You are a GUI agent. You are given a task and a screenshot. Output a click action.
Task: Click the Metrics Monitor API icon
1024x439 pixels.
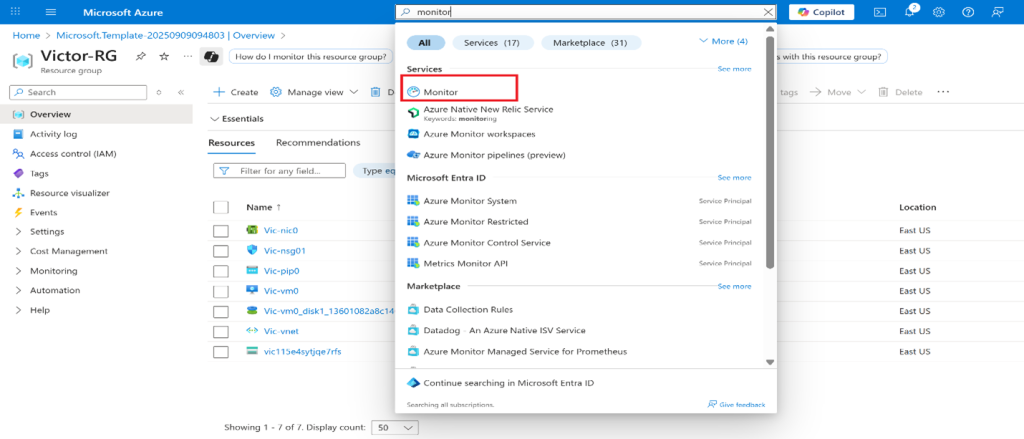coord(413,263)
